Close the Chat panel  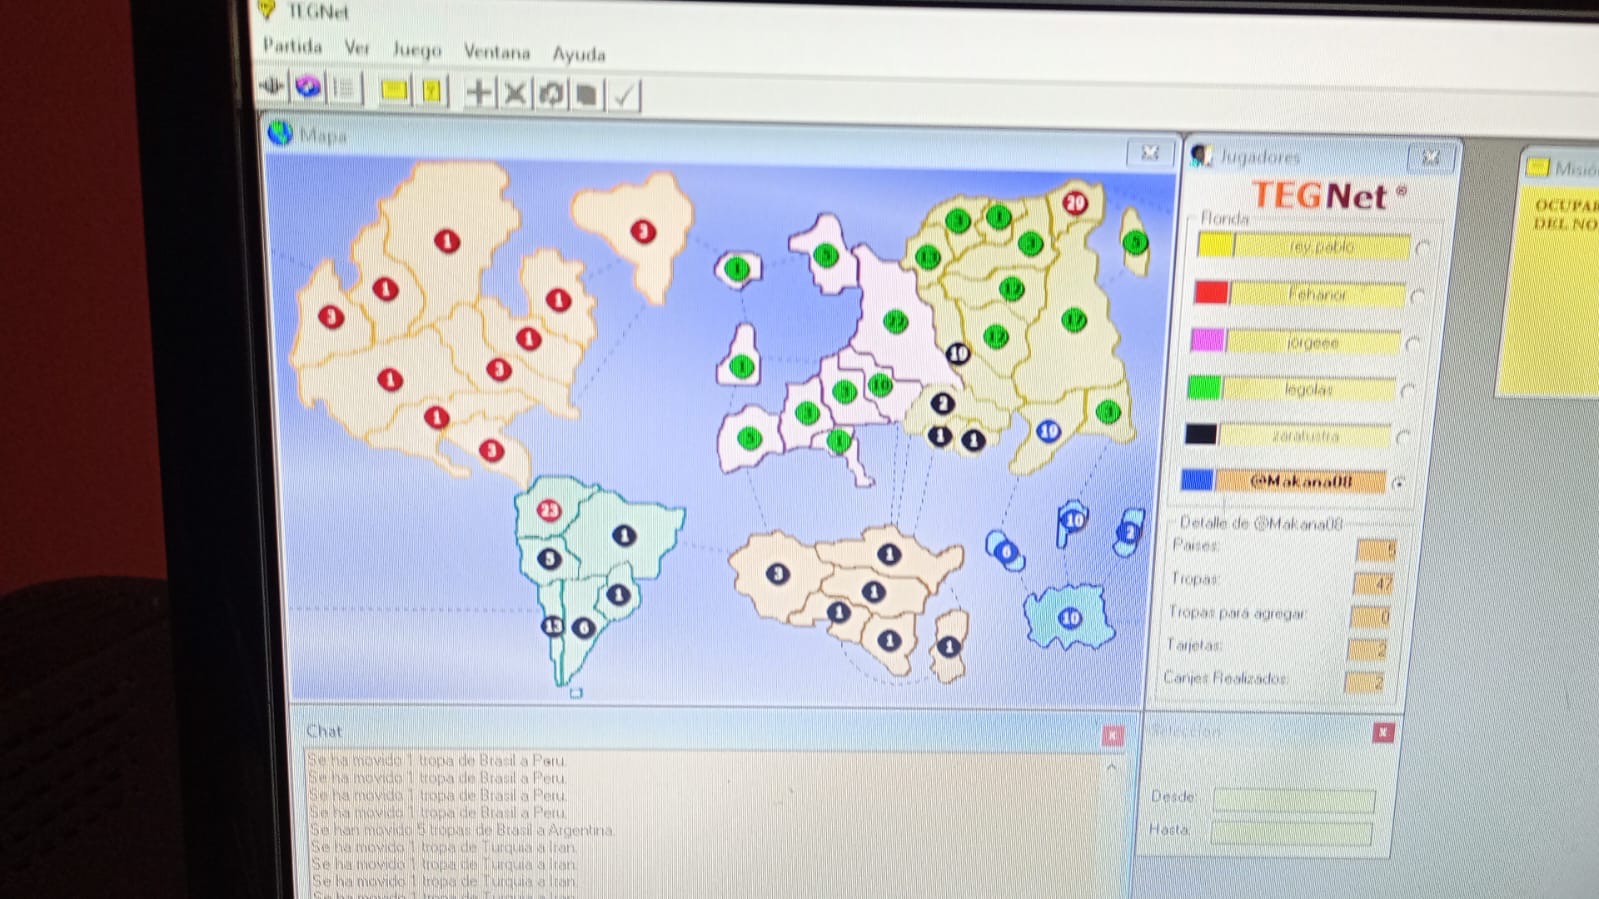tap(1112, 735)
